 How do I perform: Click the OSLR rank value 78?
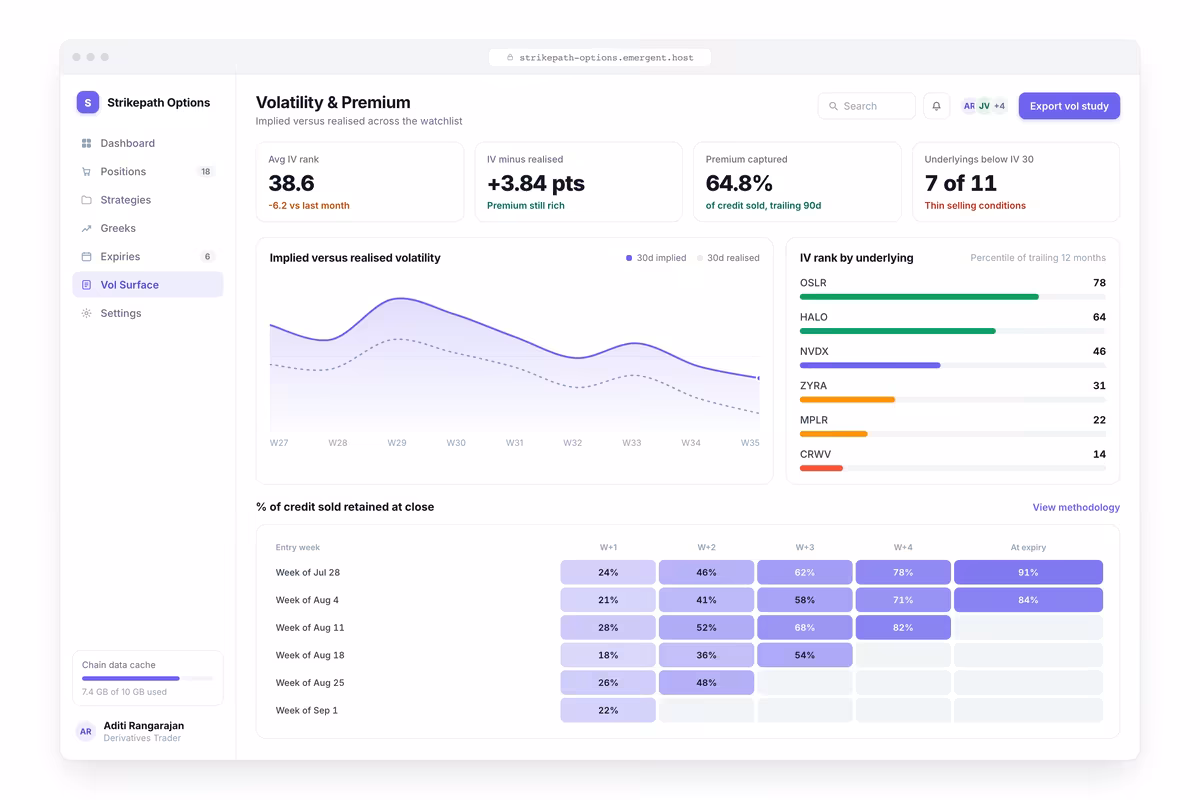[x=1099, y=283]
